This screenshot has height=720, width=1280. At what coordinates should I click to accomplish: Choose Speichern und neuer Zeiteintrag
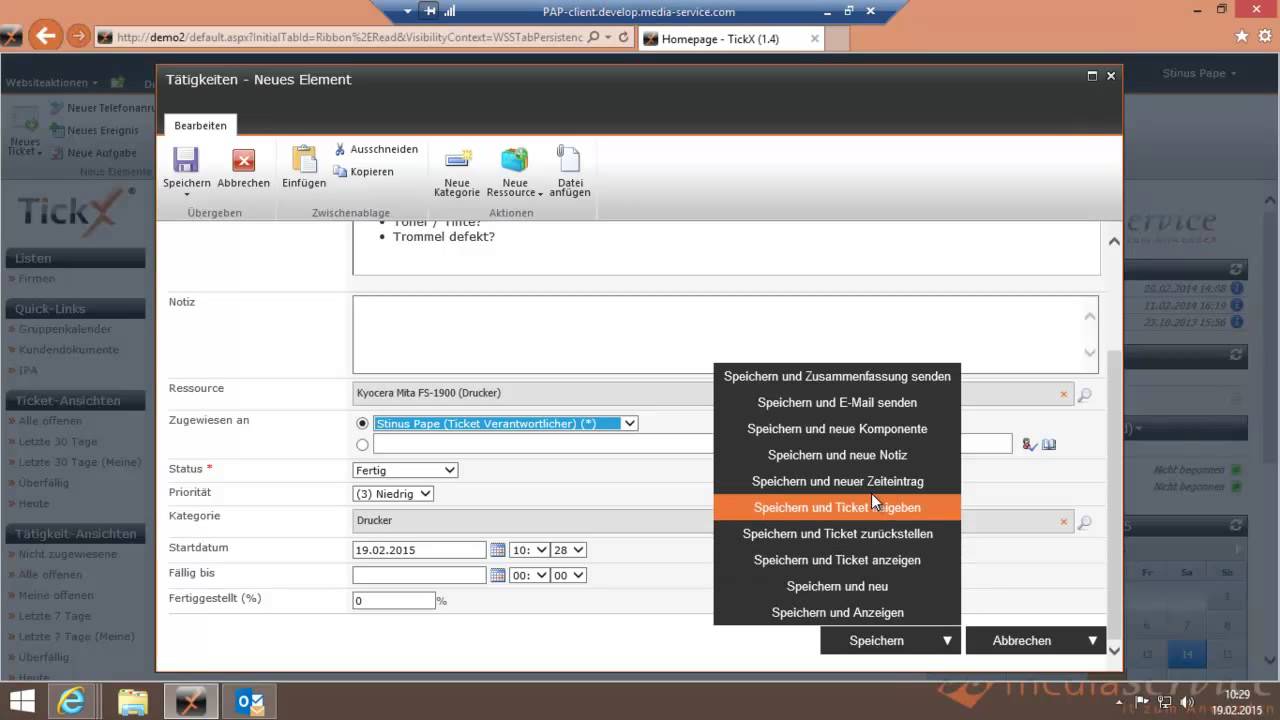[837, 481]
